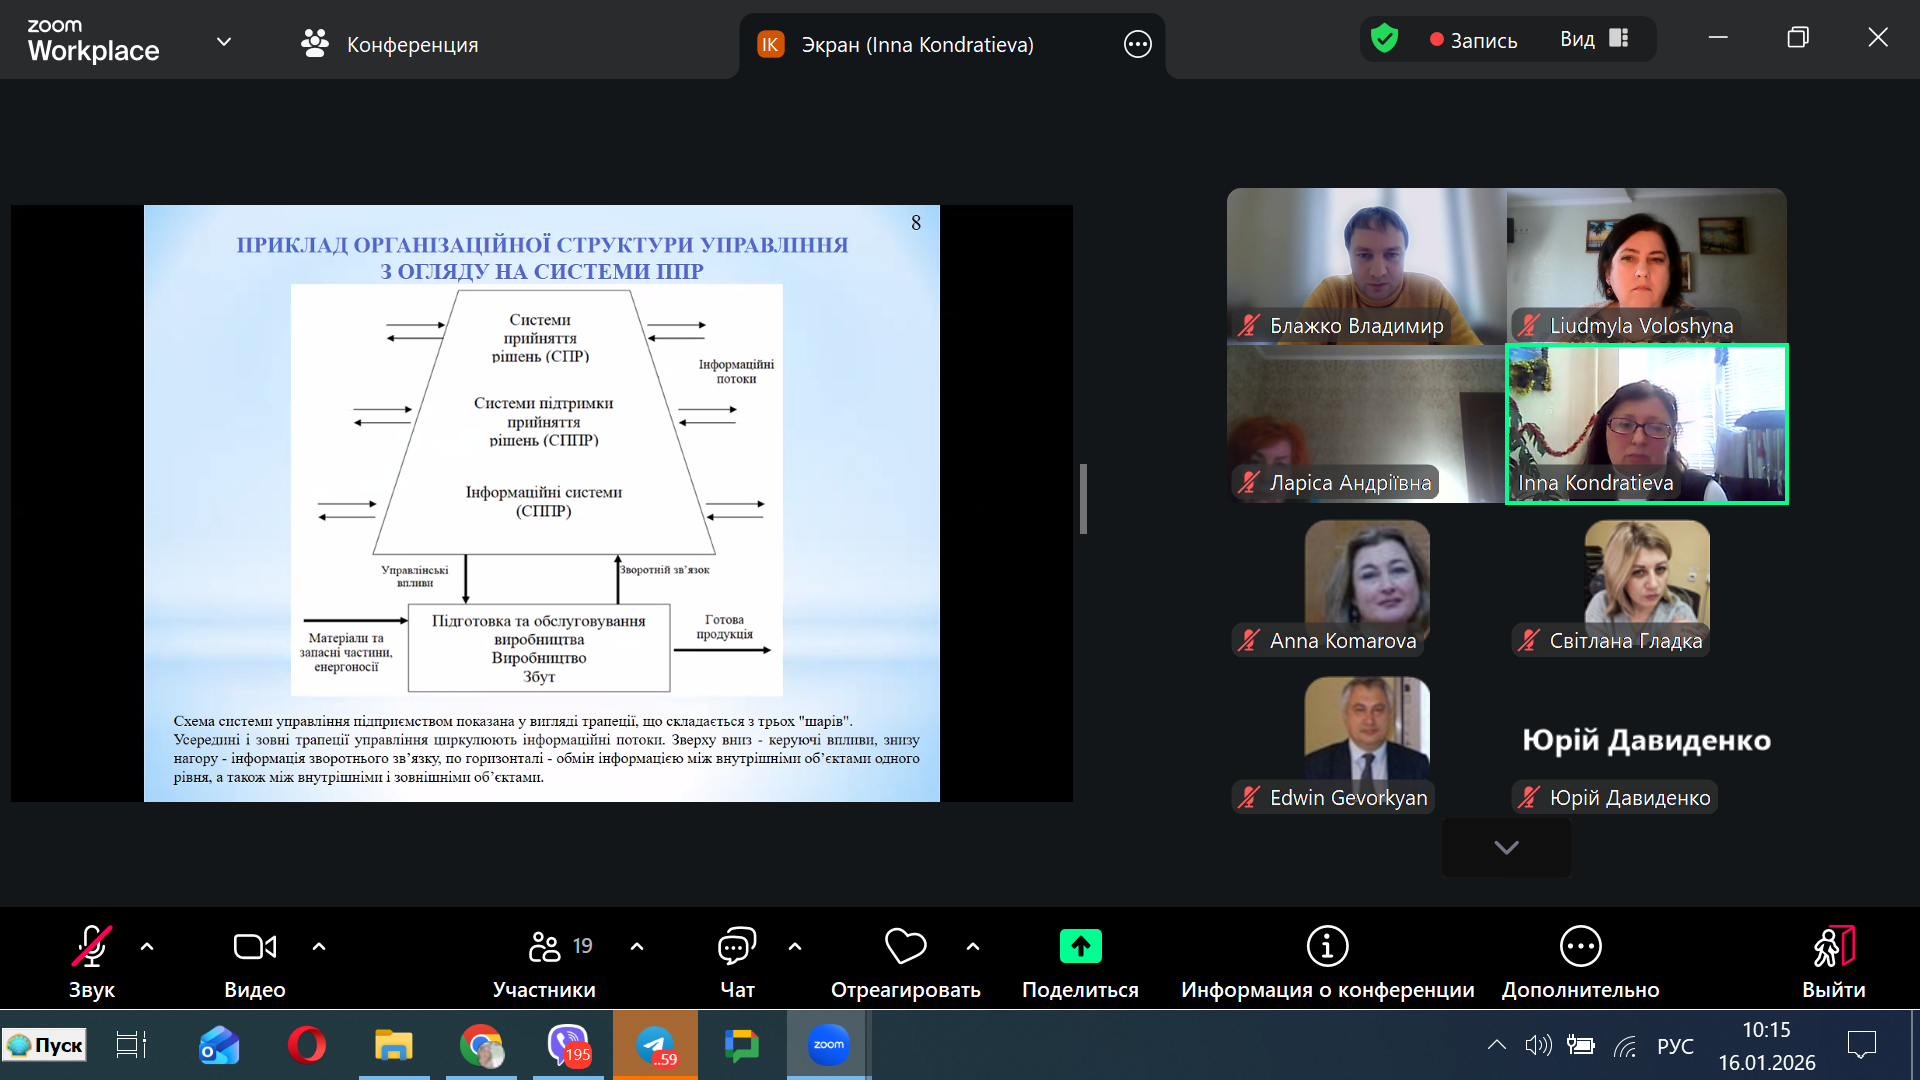Click the Запись recording indicator

1473,40
